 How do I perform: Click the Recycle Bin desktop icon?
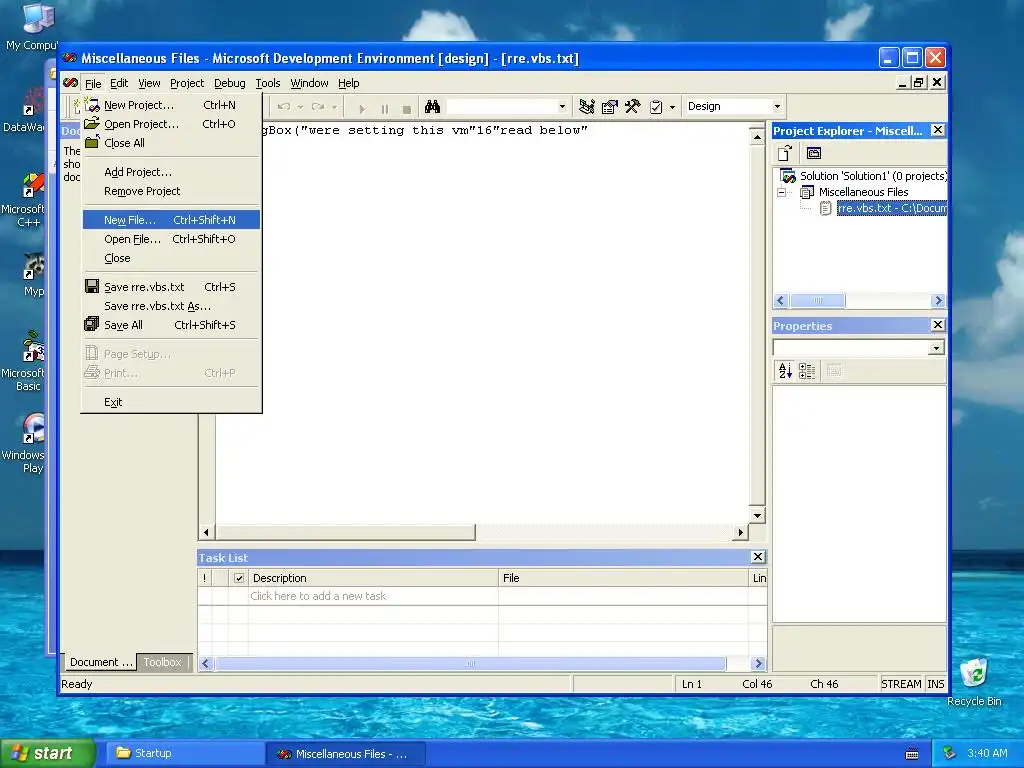pos(974,673)
